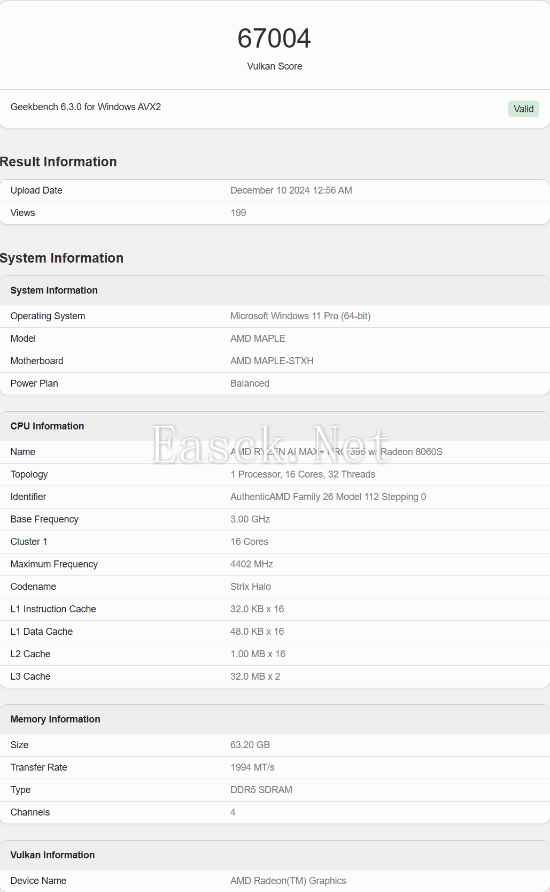Click the green Valid badge
The height and width of the screenshot is (892, 550).
[523, 109]
